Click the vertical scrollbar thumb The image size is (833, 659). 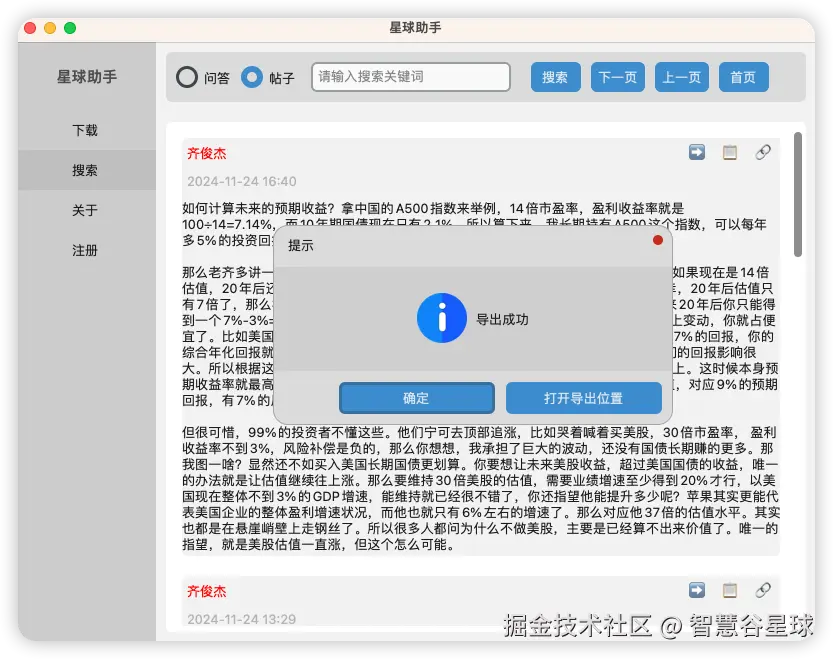797,195
